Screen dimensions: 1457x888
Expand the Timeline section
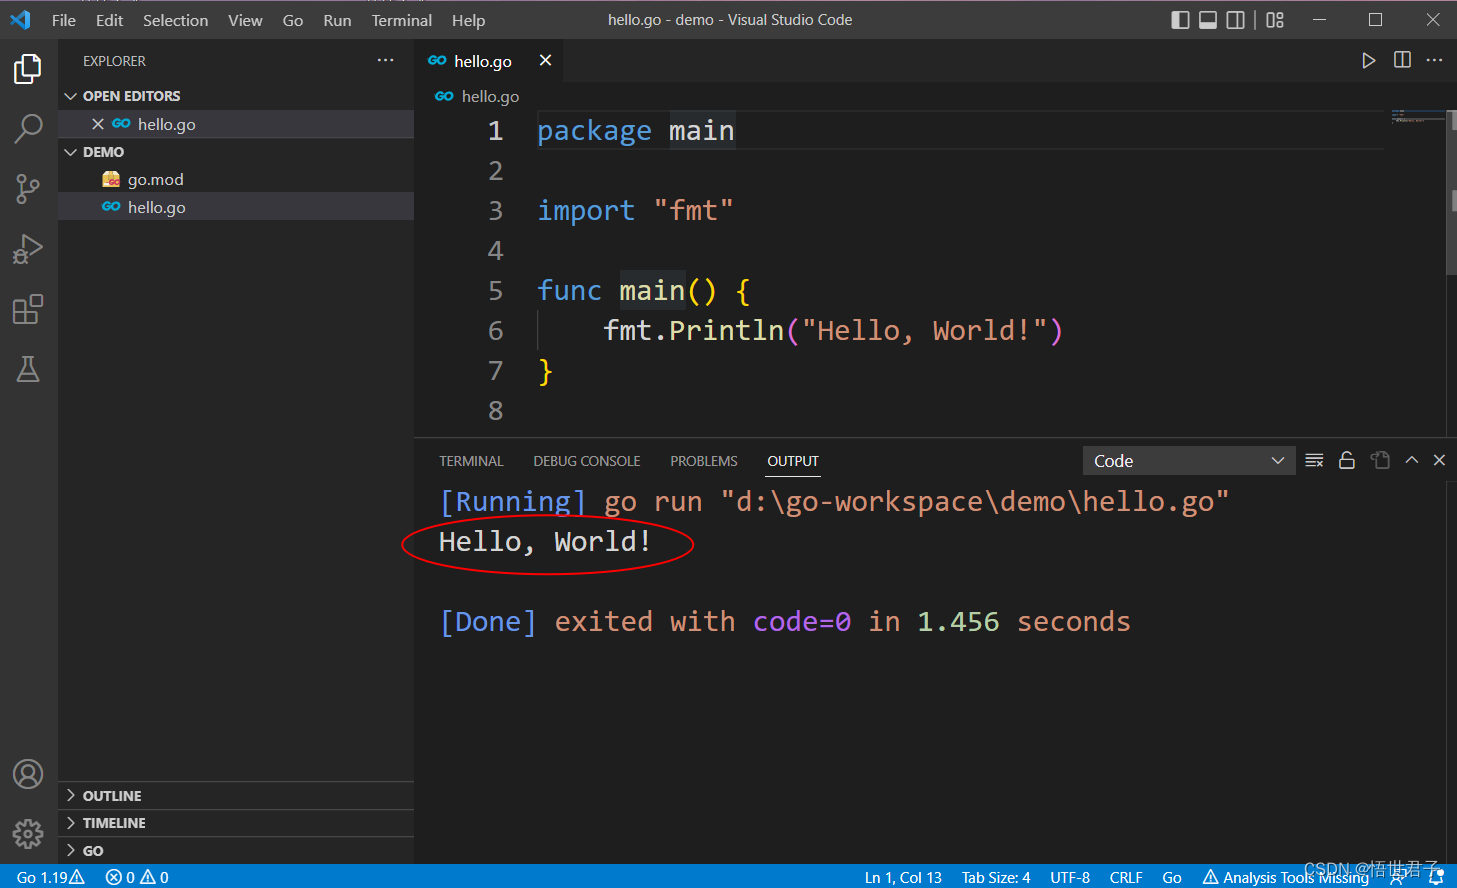click(x=114, y=823)
